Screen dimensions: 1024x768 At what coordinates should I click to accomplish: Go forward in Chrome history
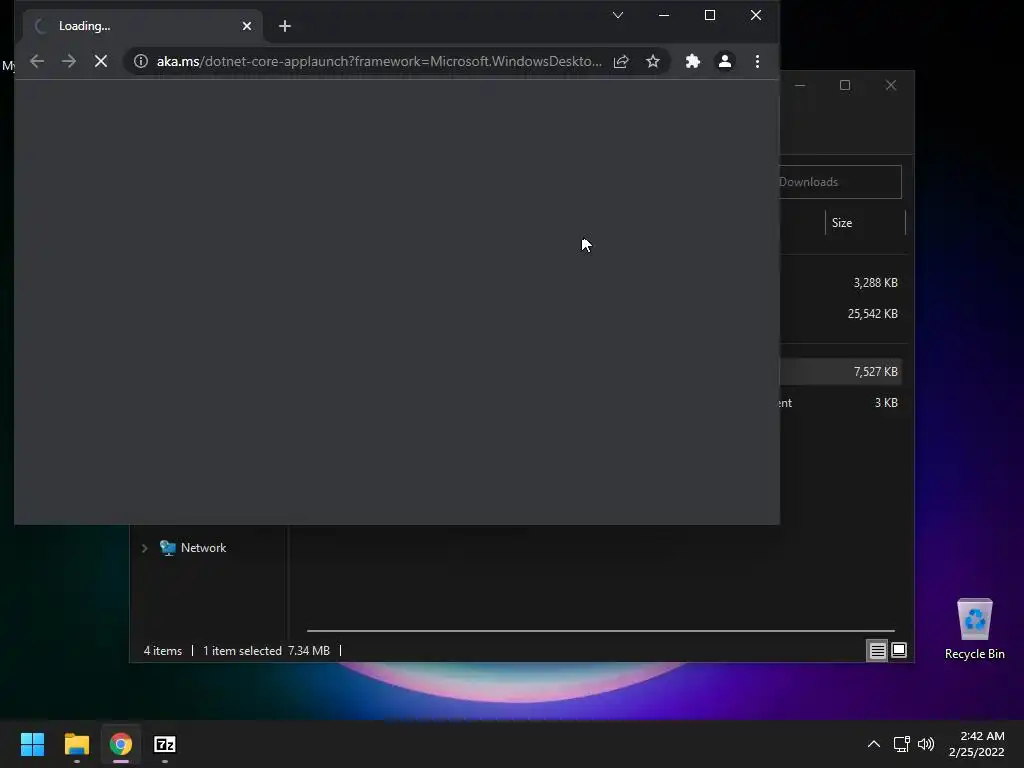click(69, 61)
